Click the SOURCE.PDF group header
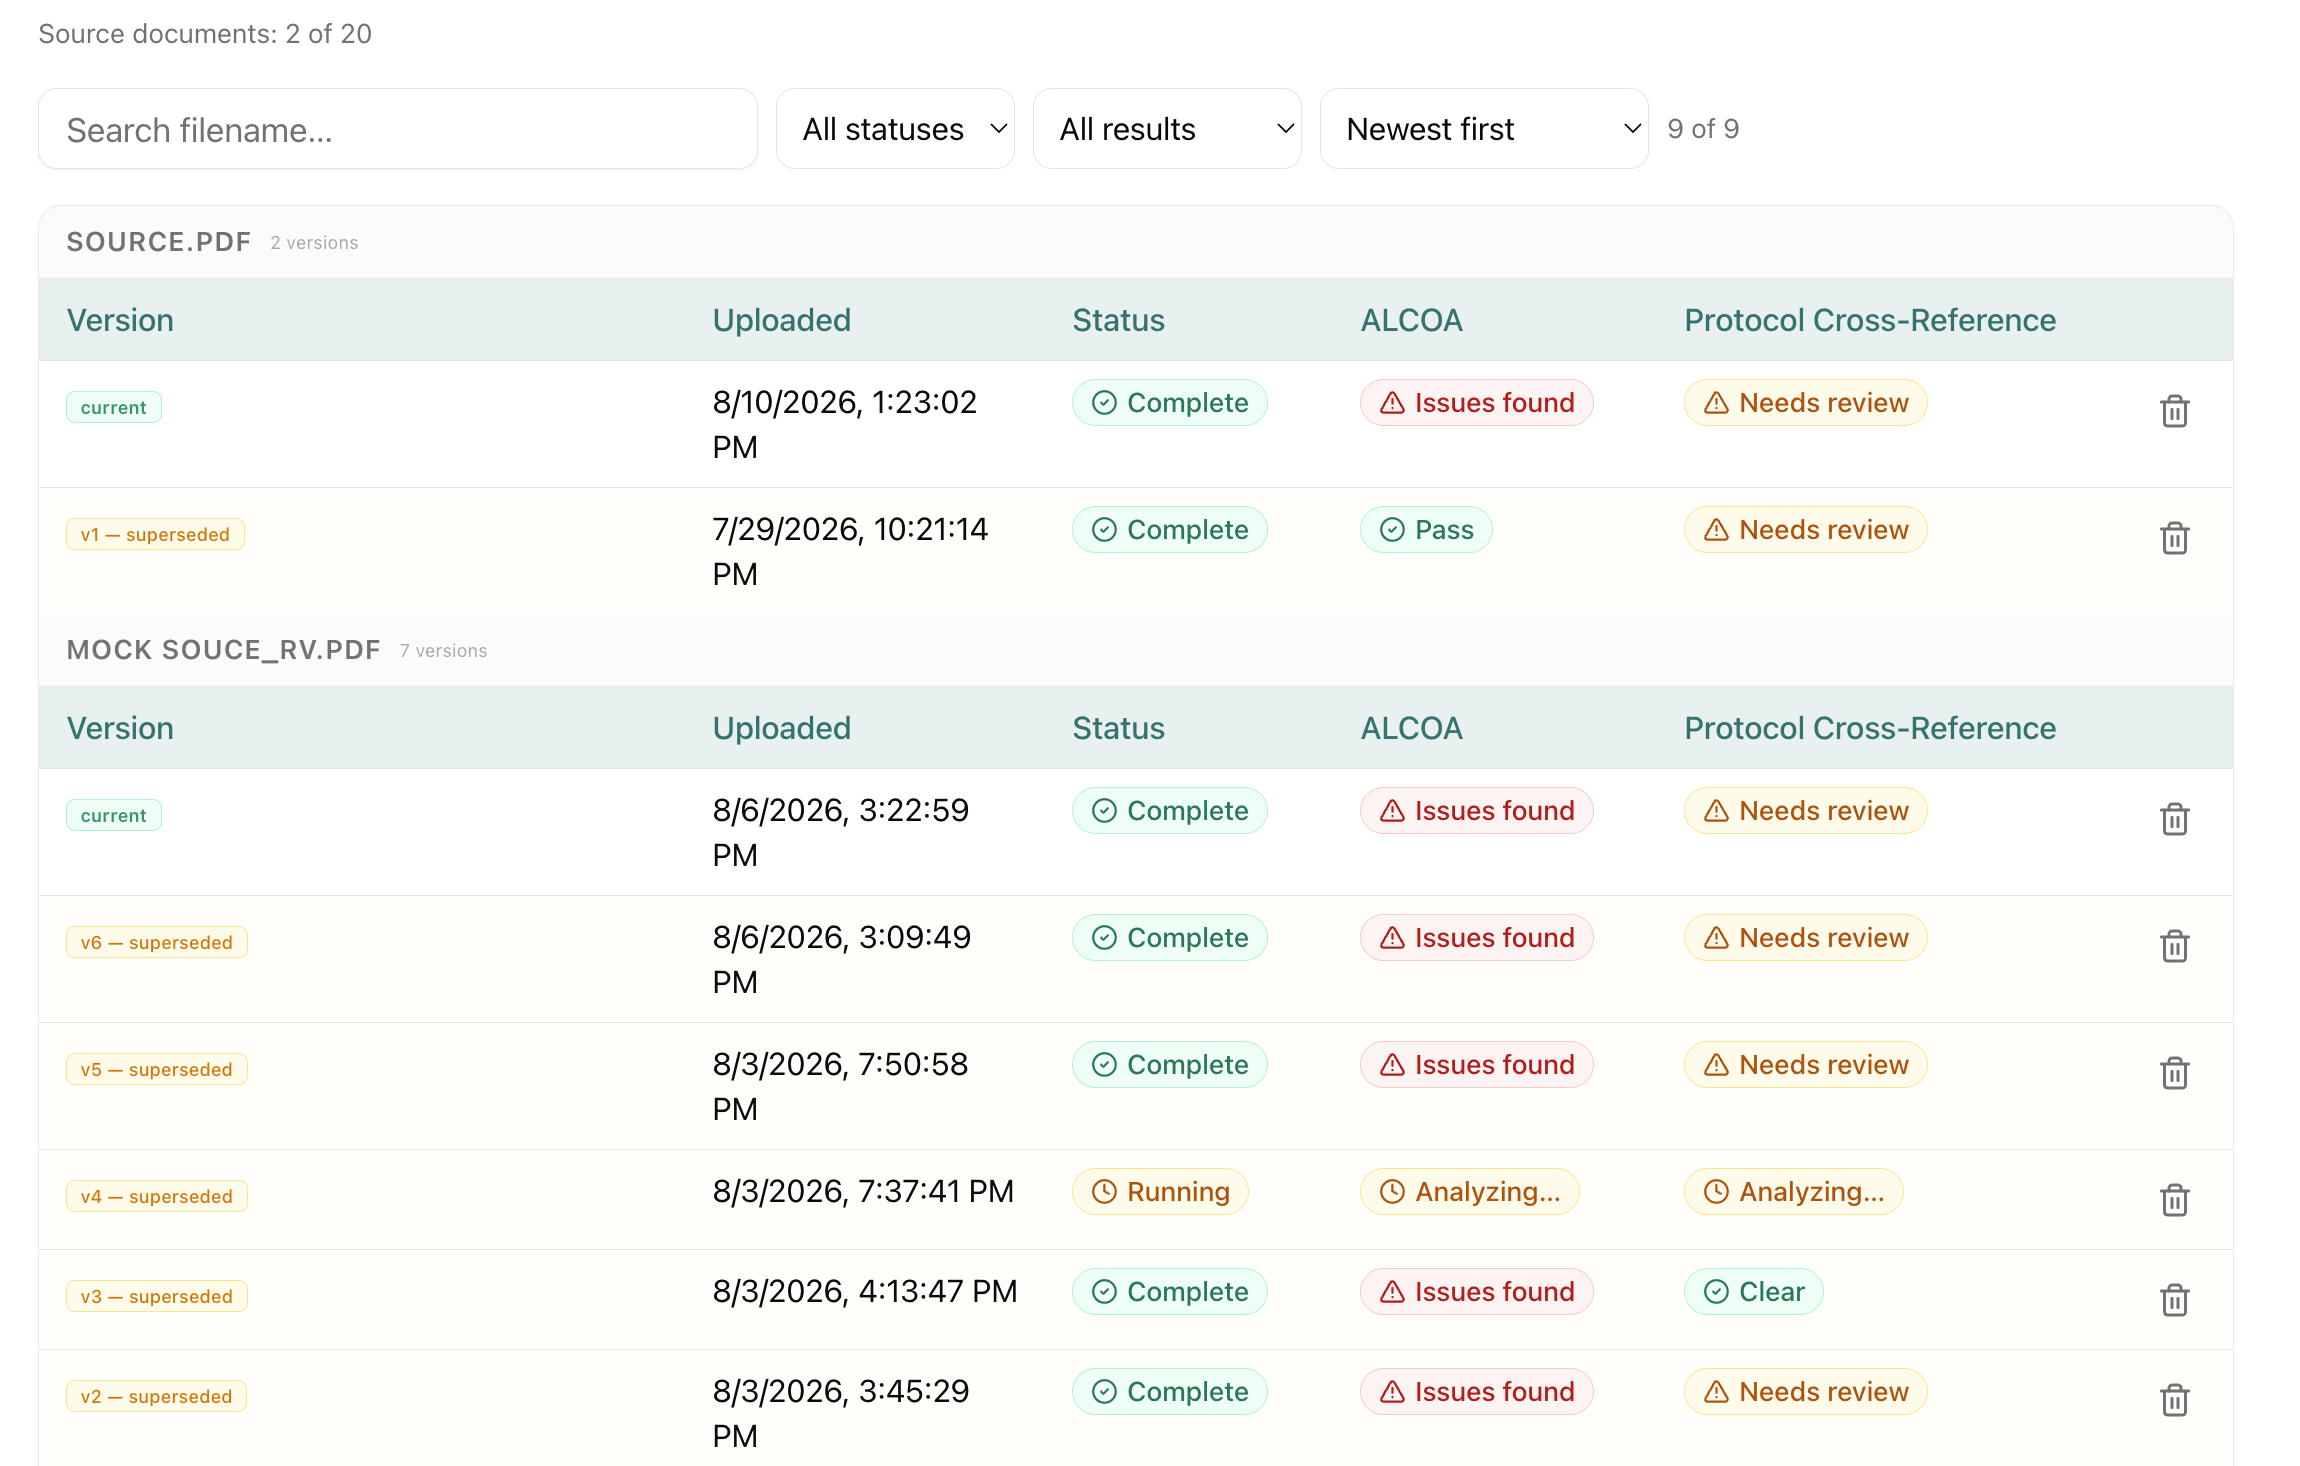The height and width of the screenshot is (1466, 2300). (1136, 242)
